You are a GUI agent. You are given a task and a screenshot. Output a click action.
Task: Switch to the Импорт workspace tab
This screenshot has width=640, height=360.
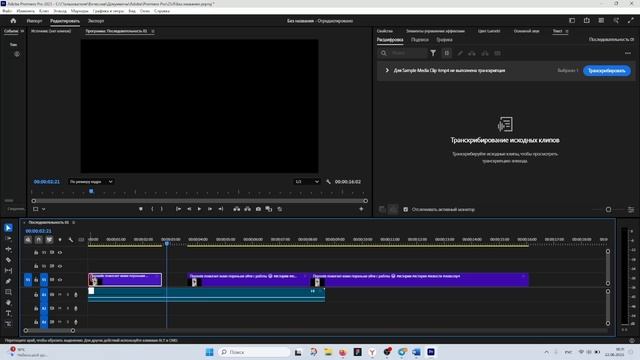(34, 21)
